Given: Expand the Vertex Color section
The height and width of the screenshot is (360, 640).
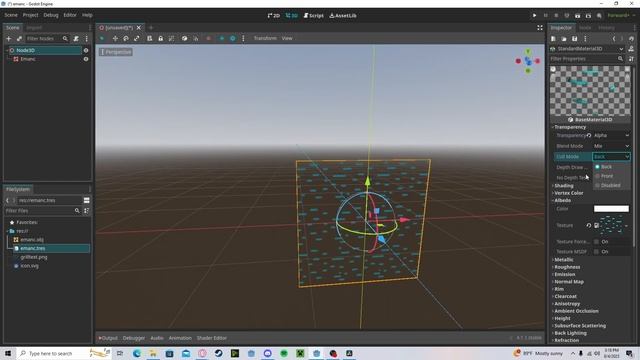Looking at the screenshot, I should coord(569,193).
